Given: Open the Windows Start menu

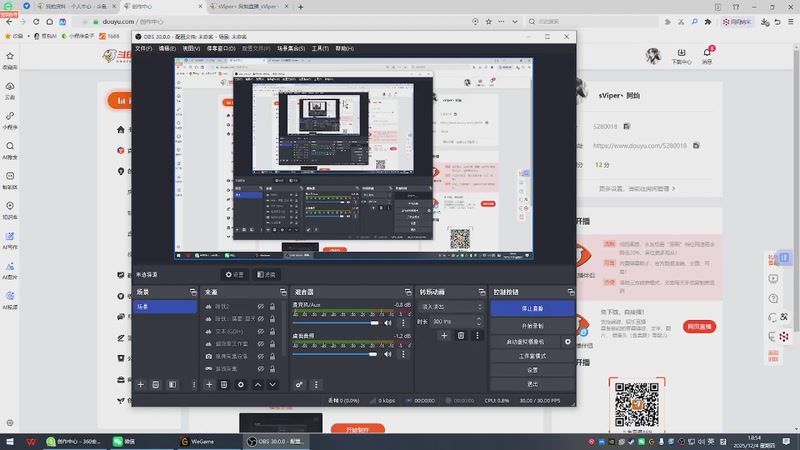Looking at the screenshot, I should [x=9, y=441].
